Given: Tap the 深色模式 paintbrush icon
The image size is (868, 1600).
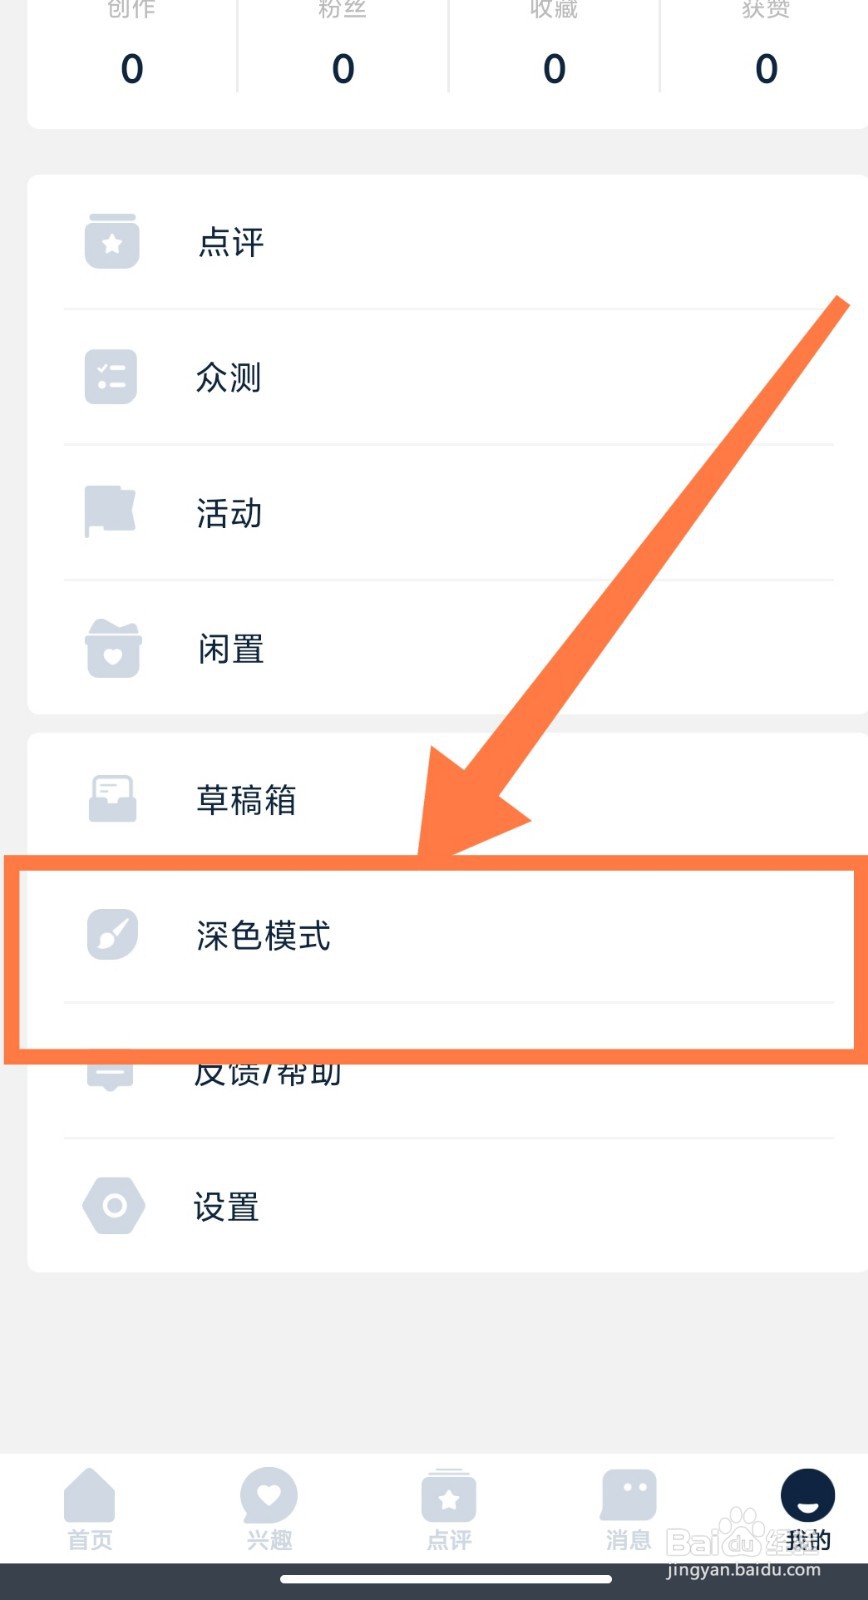Looking at the screenshot, I should tap(112, 934).
